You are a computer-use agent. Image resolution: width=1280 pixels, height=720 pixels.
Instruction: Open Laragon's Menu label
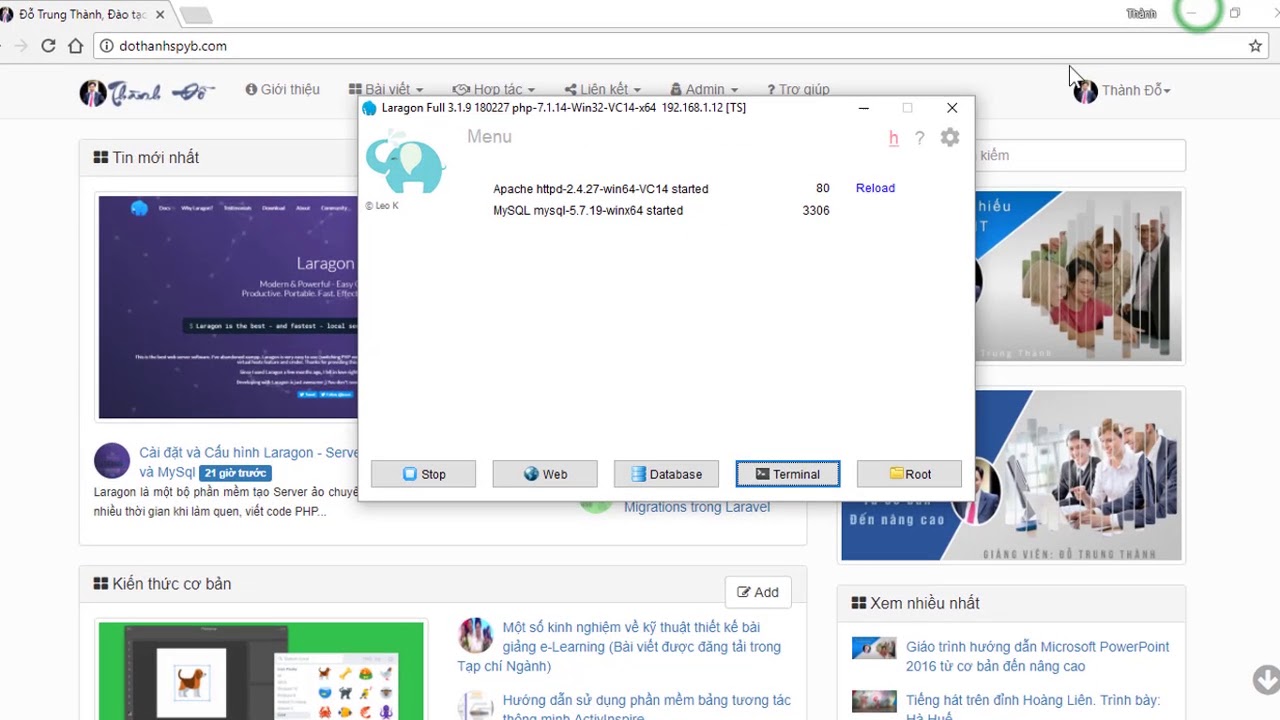[489, 137]
